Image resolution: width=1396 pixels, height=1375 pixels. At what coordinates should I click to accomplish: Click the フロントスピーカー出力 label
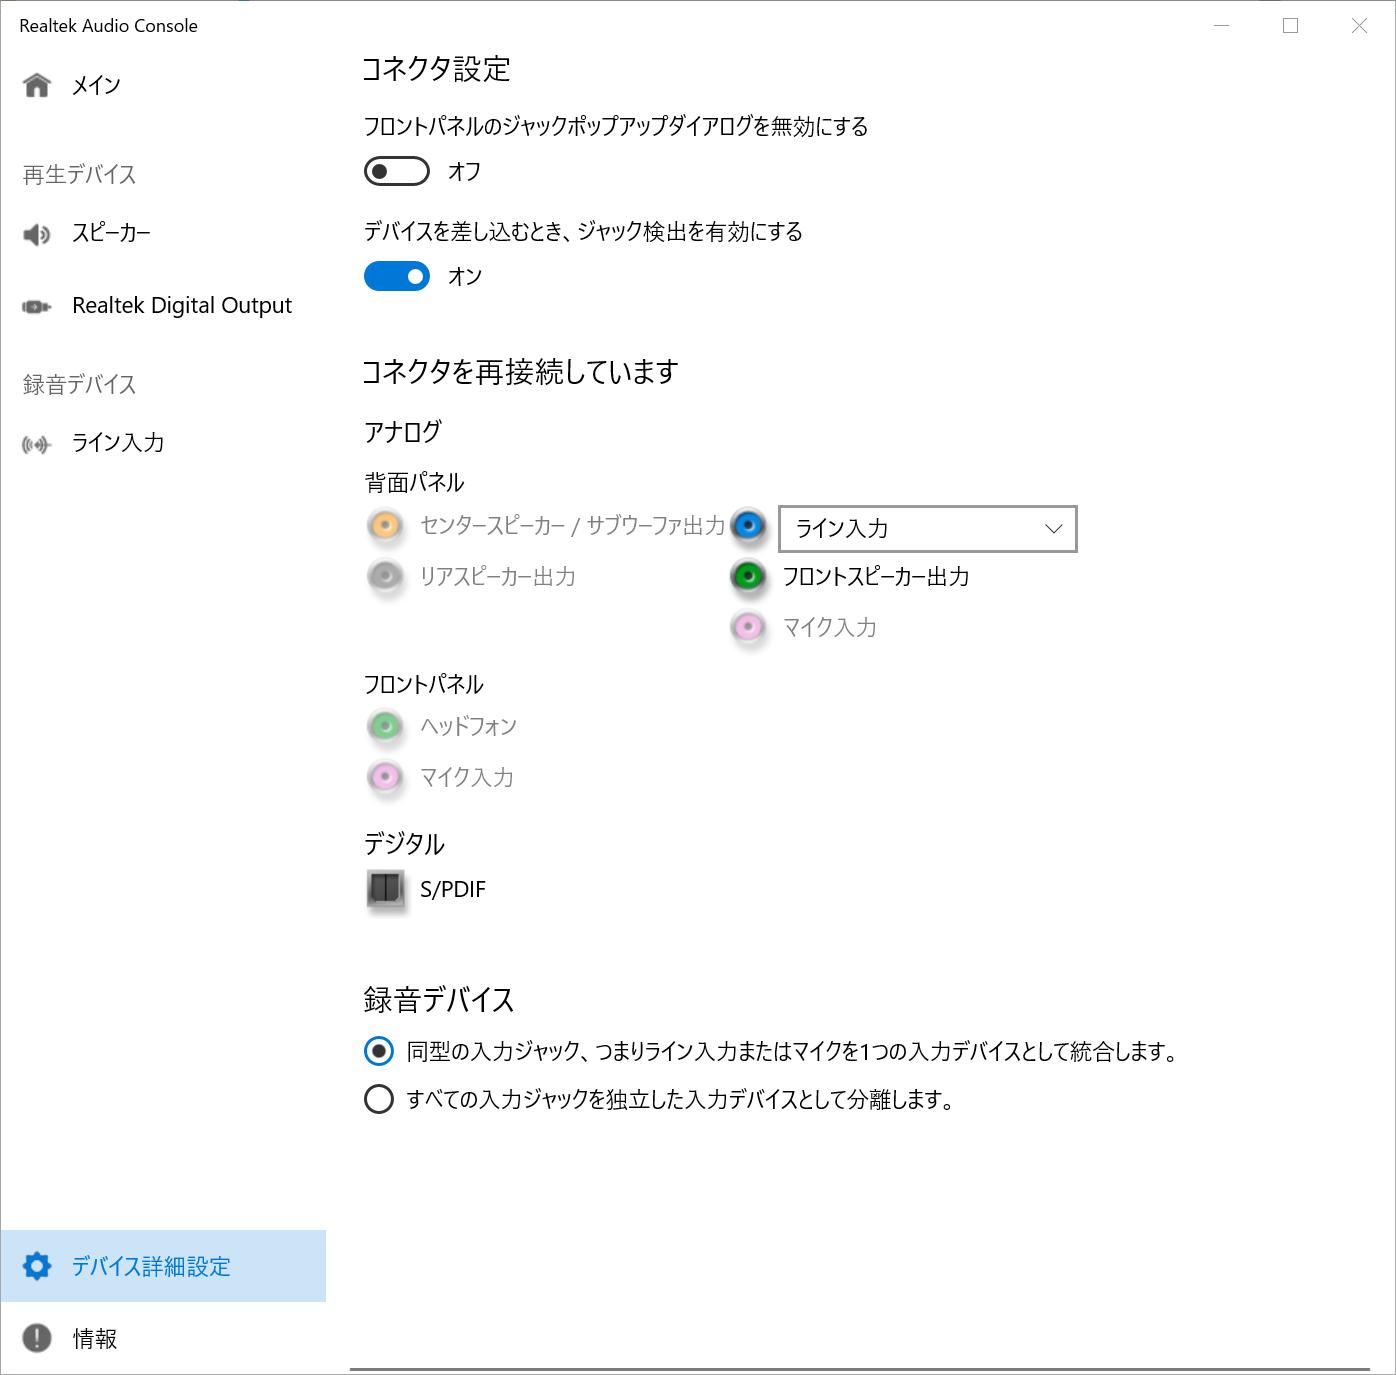coord(876,577)
